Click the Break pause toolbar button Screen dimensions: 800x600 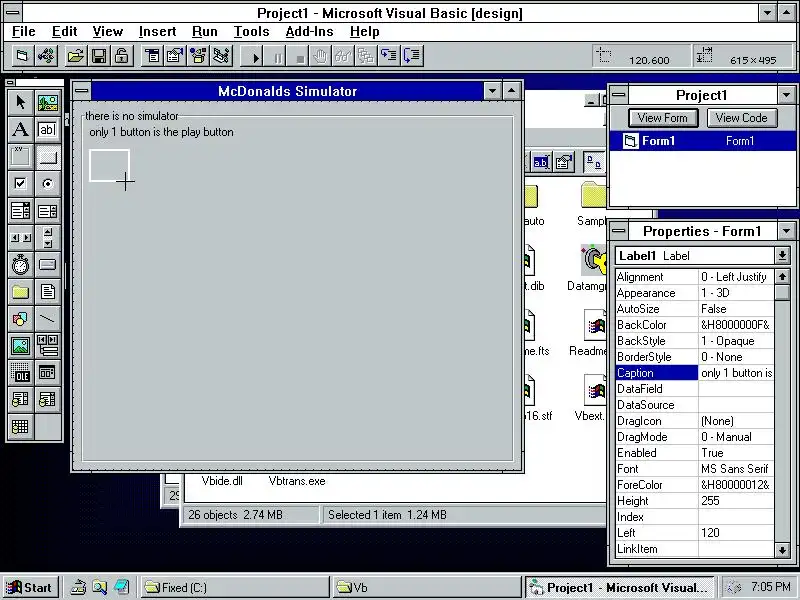(277, 56)
